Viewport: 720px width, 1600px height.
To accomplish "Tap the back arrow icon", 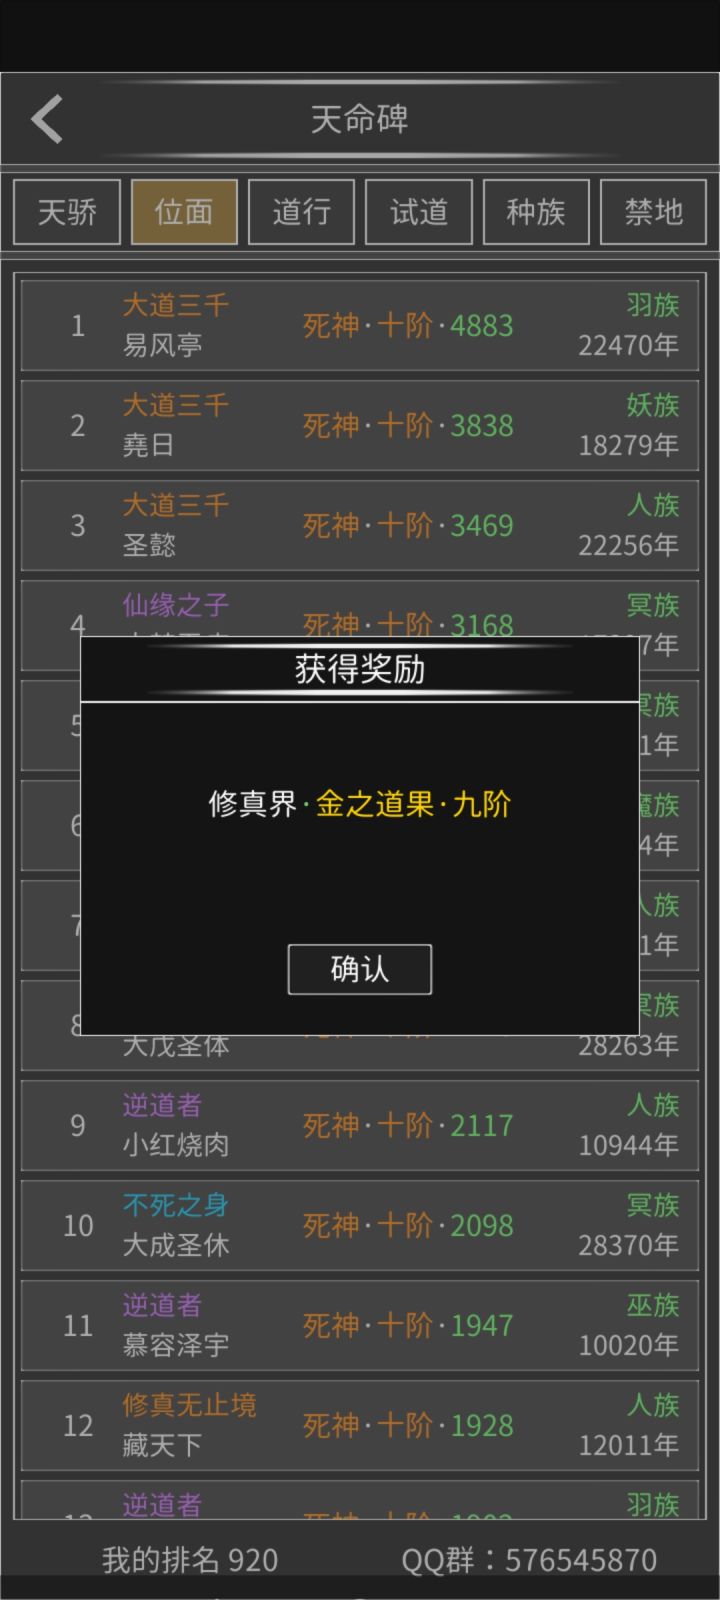I will tap(47, 119).
